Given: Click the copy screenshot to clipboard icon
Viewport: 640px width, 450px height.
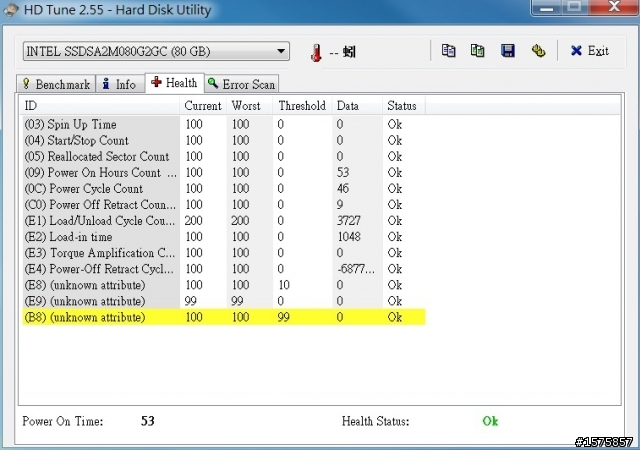Looking at the screenshot, I should point(478,51).
